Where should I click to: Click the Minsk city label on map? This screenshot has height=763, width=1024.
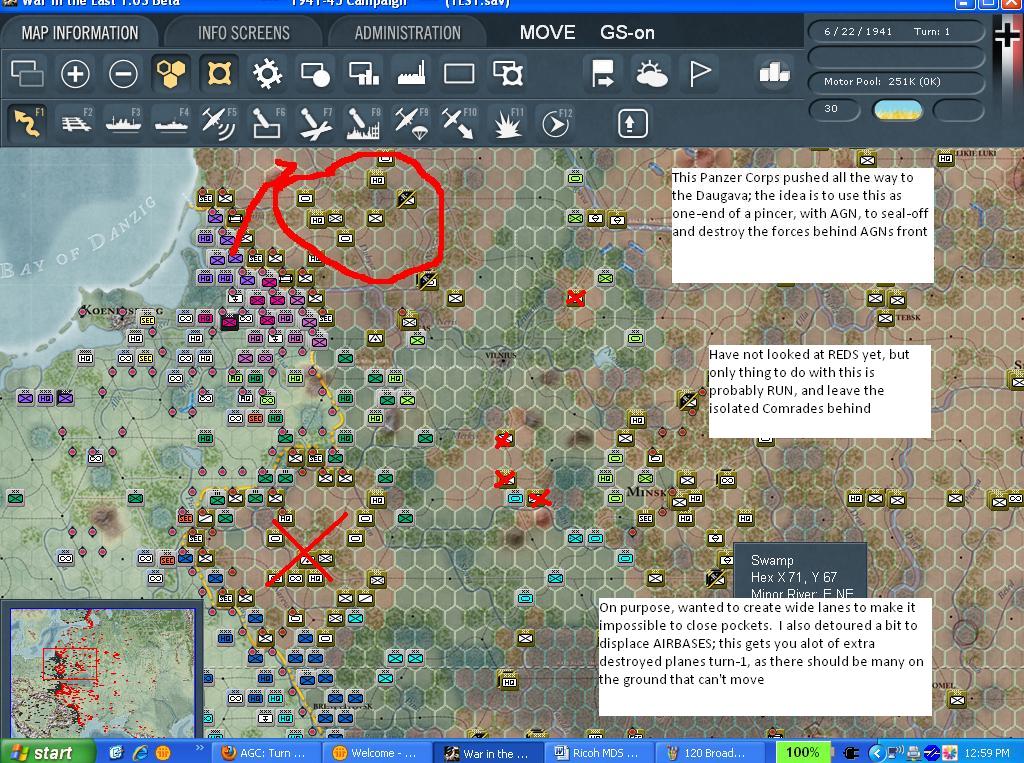tap(647, 491)
